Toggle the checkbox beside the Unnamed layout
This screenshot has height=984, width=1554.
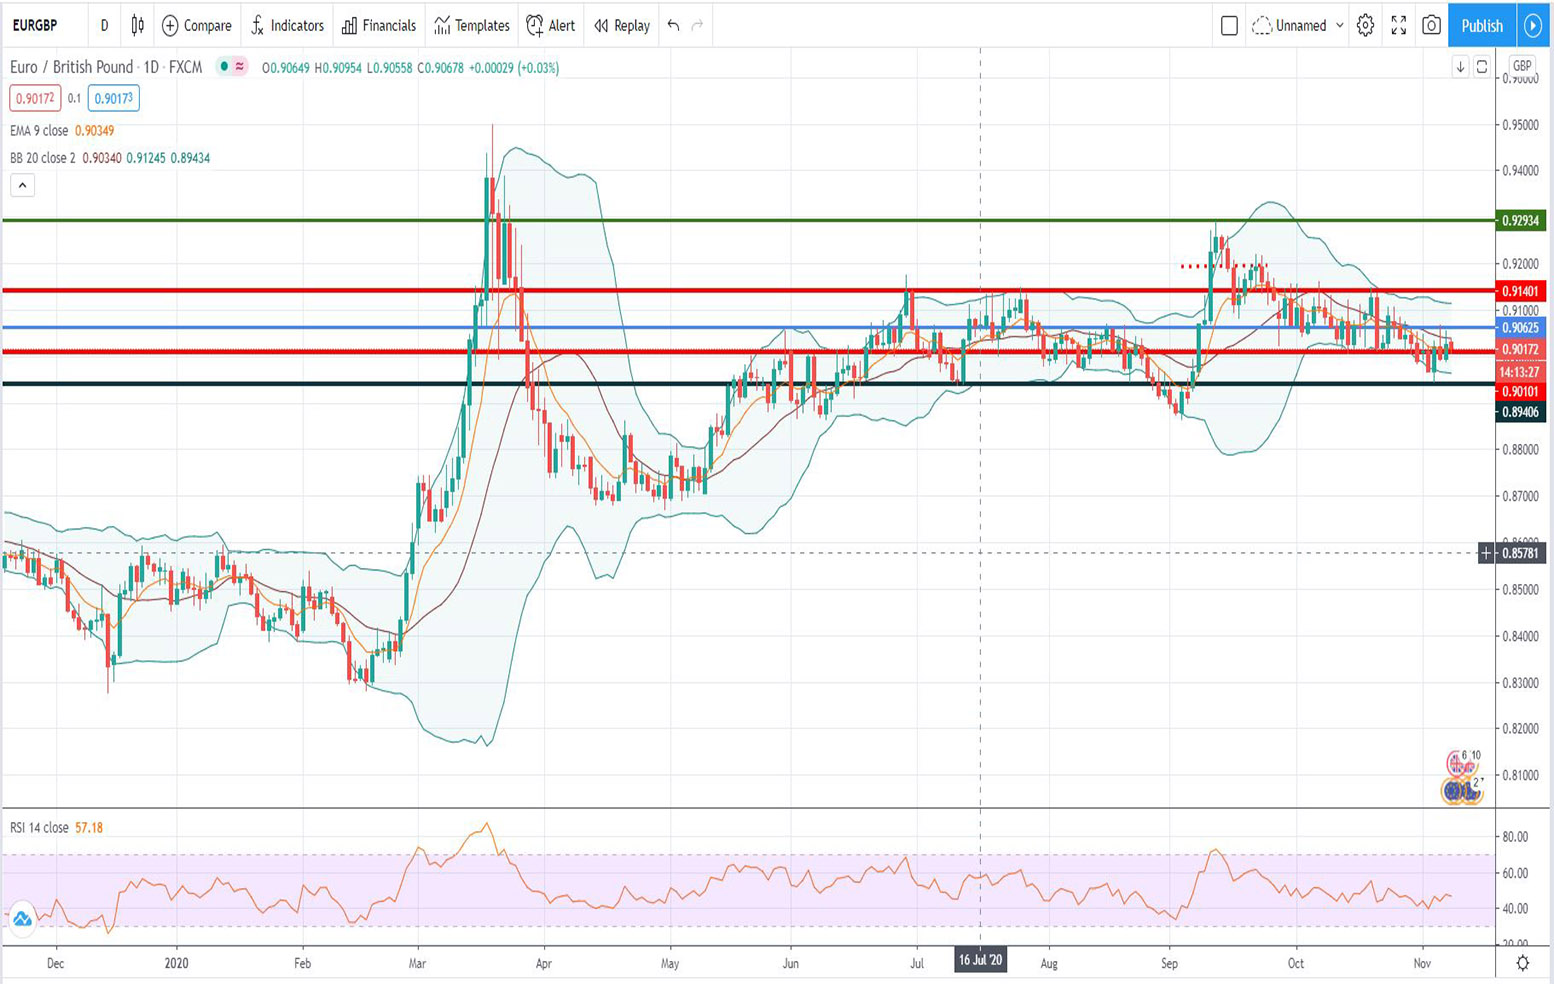[x=1230, y=26]
